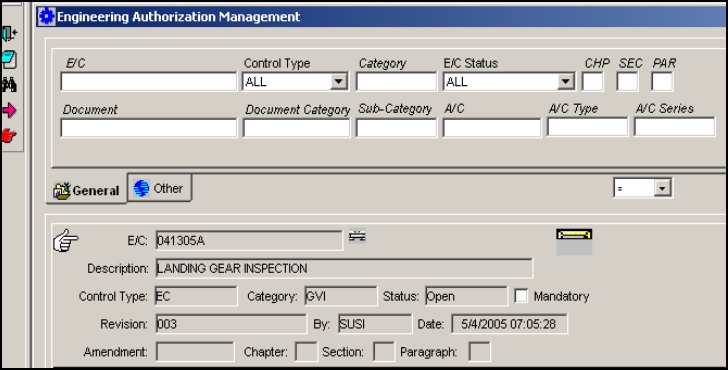Open the equals operator dropdown
This screenshot has width=728, height=370.
663,188
